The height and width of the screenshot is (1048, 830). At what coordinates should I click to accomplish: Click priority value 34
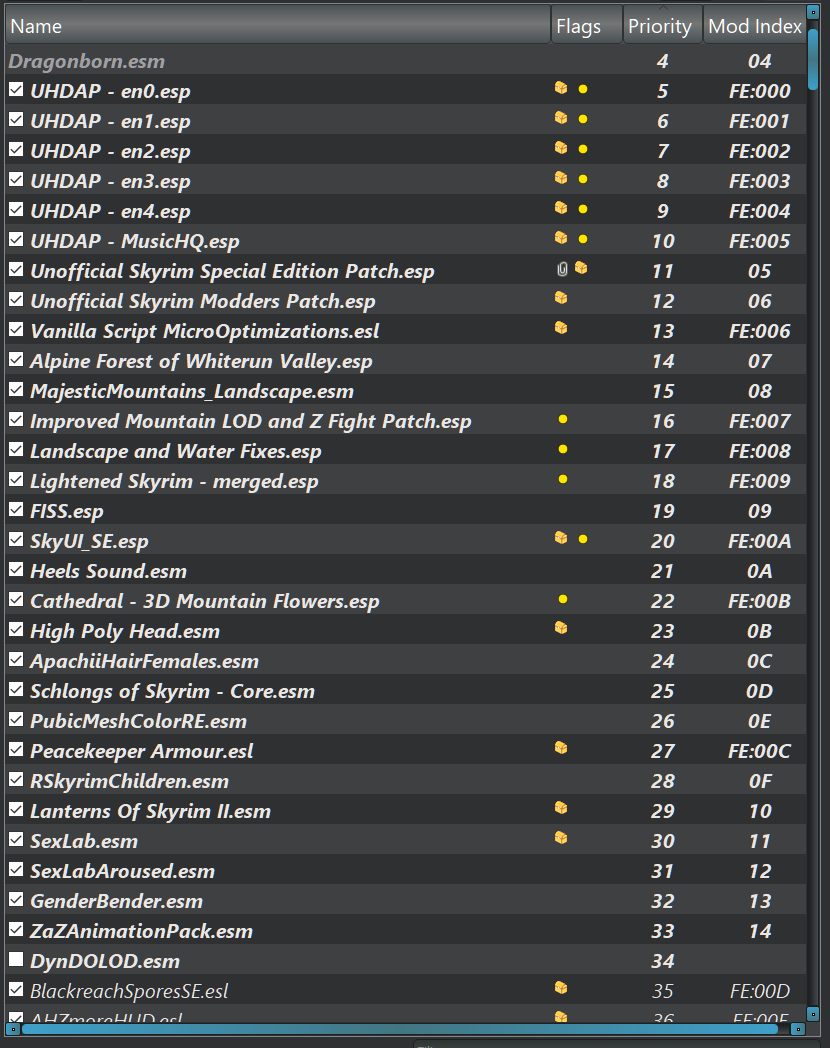coord(662,960)
